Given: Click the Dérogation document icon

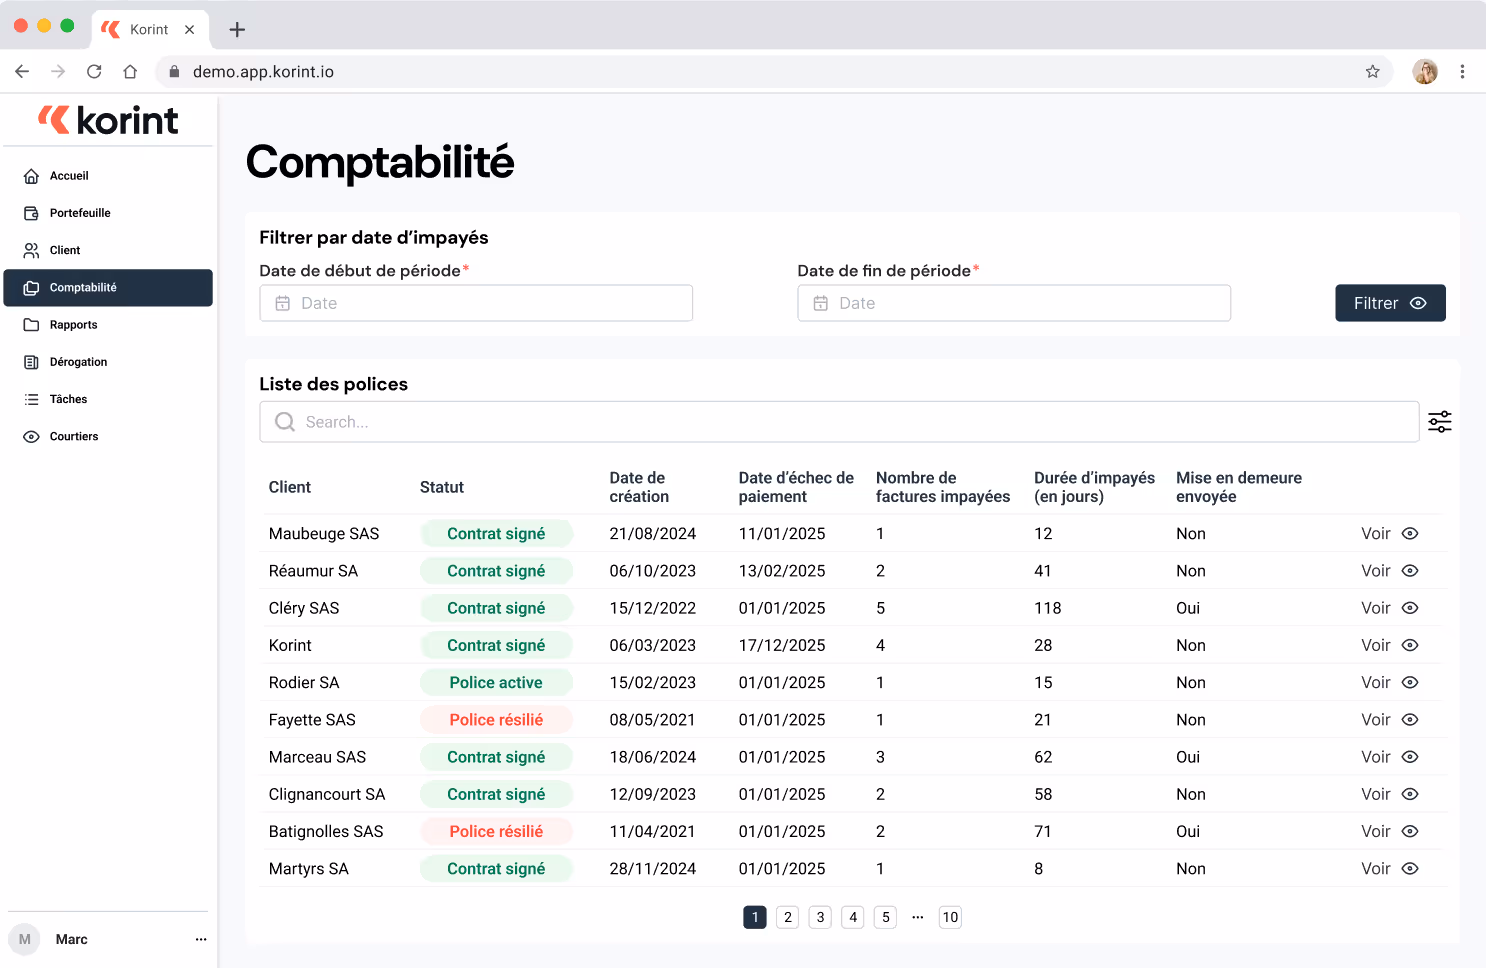Looking at the screenshot, I should (x=31, y=362).
